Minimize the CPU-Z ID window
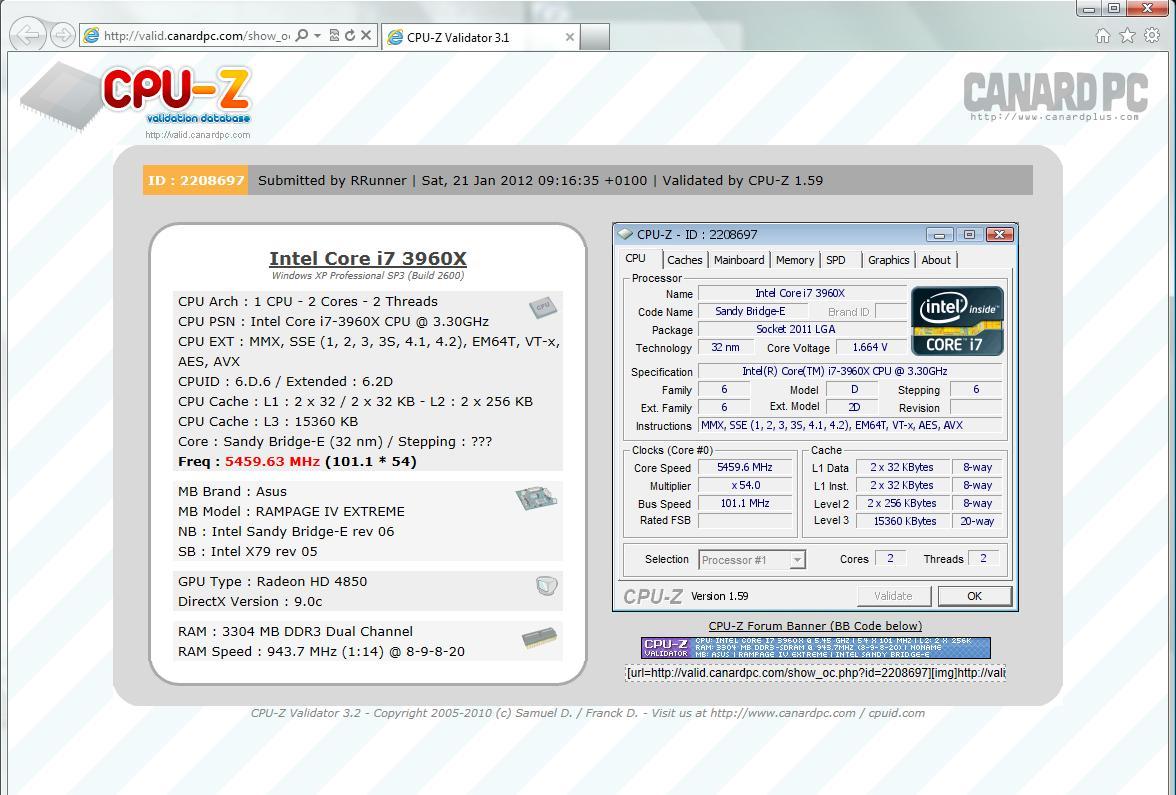Screen dimensions: 1176x795 [x=939, y=235]
